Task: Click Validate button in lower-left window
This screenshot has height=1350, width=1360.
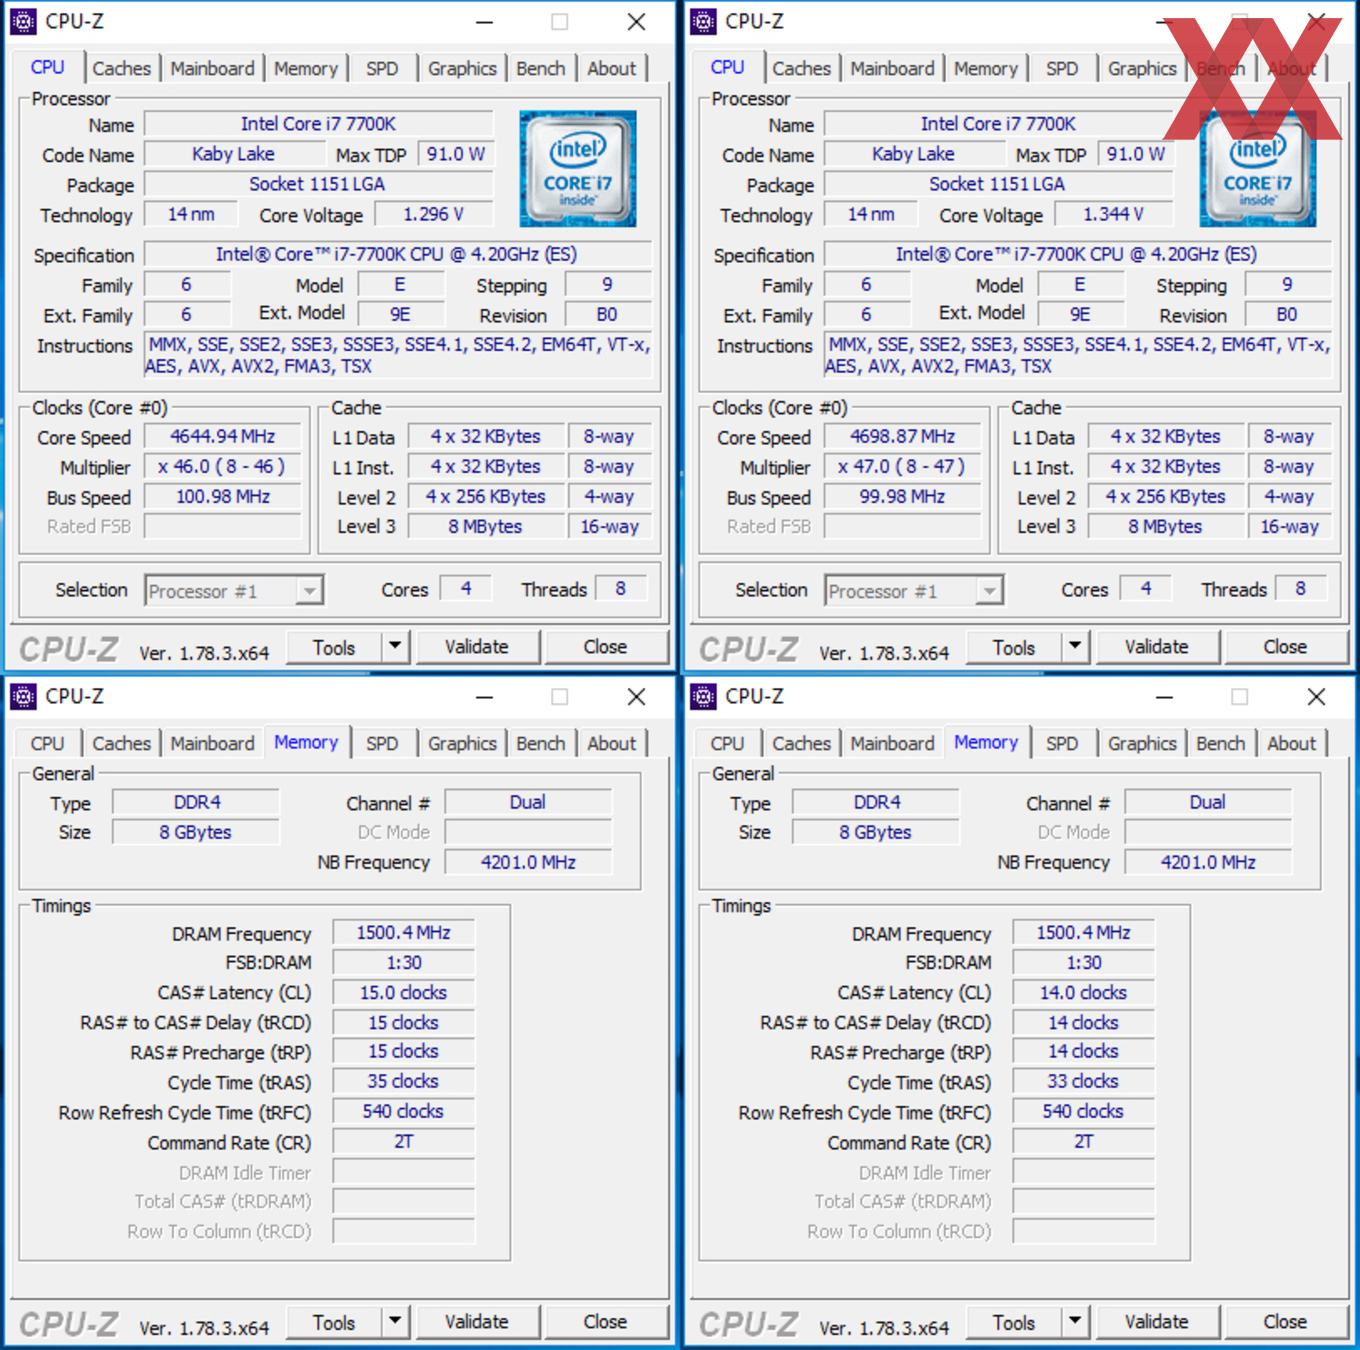Action: (x=477, y=1322)
